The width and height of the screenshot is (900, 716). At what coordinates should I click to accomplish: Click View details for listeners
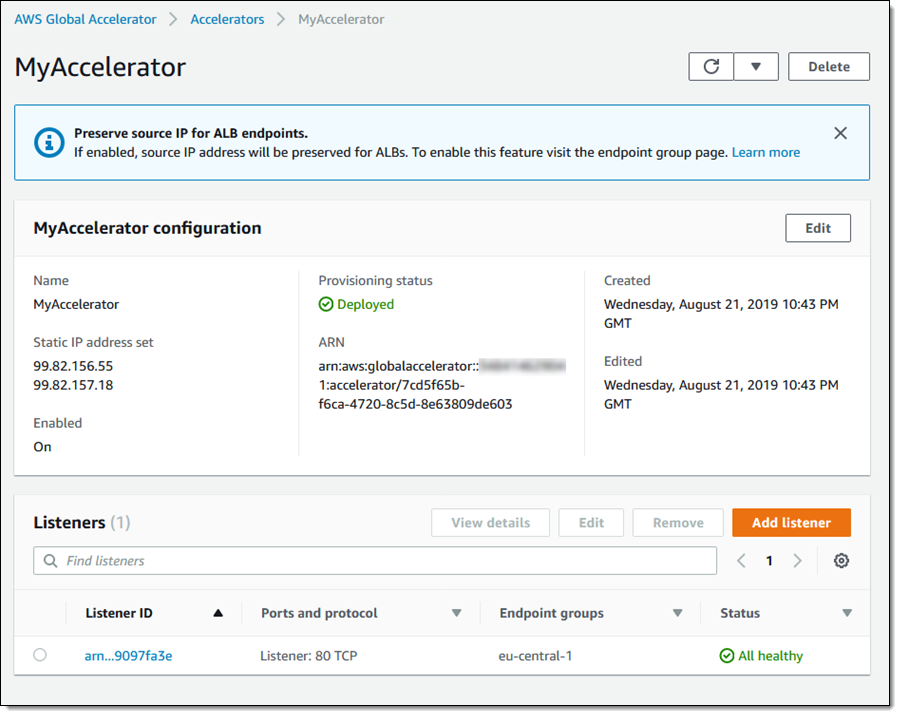coord(490,523)
